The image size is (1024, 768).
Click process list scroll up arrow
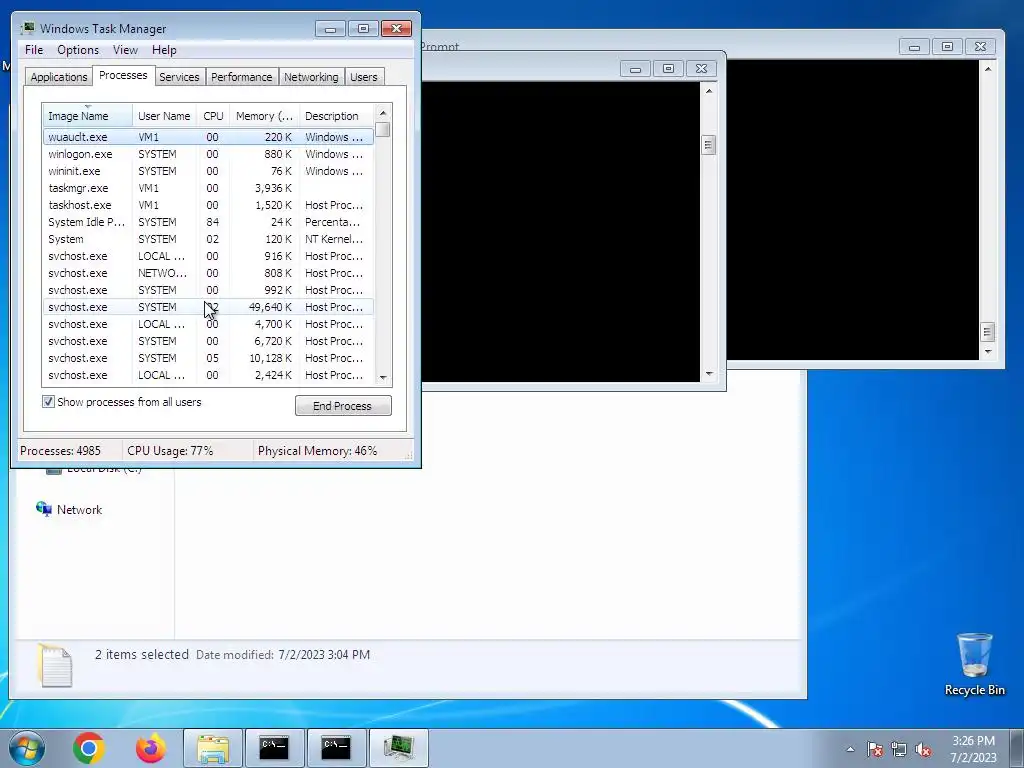(383, 113)
